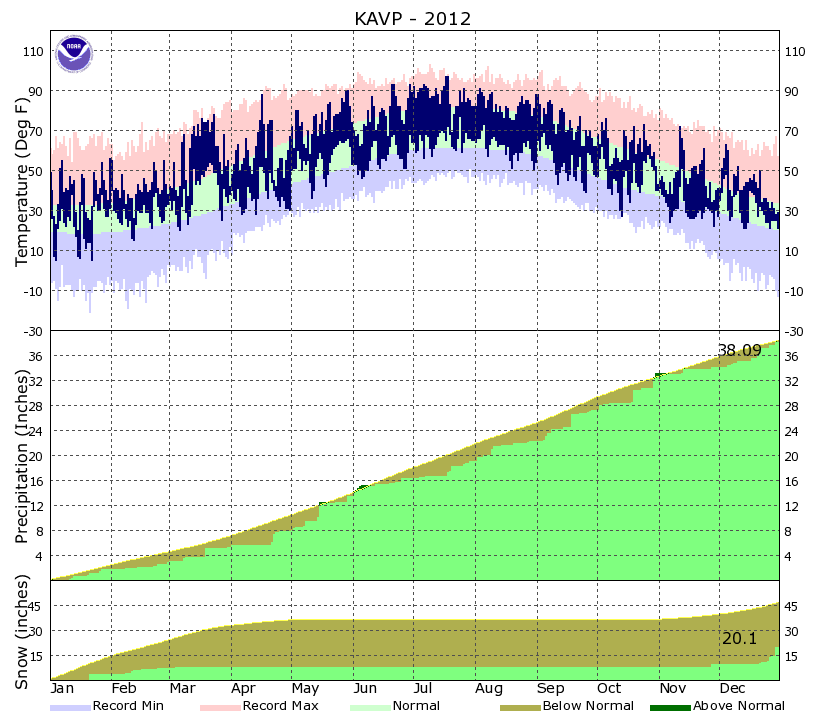Click the 20.1 snow total label
The image size is (829, 720).
(738, 638)
